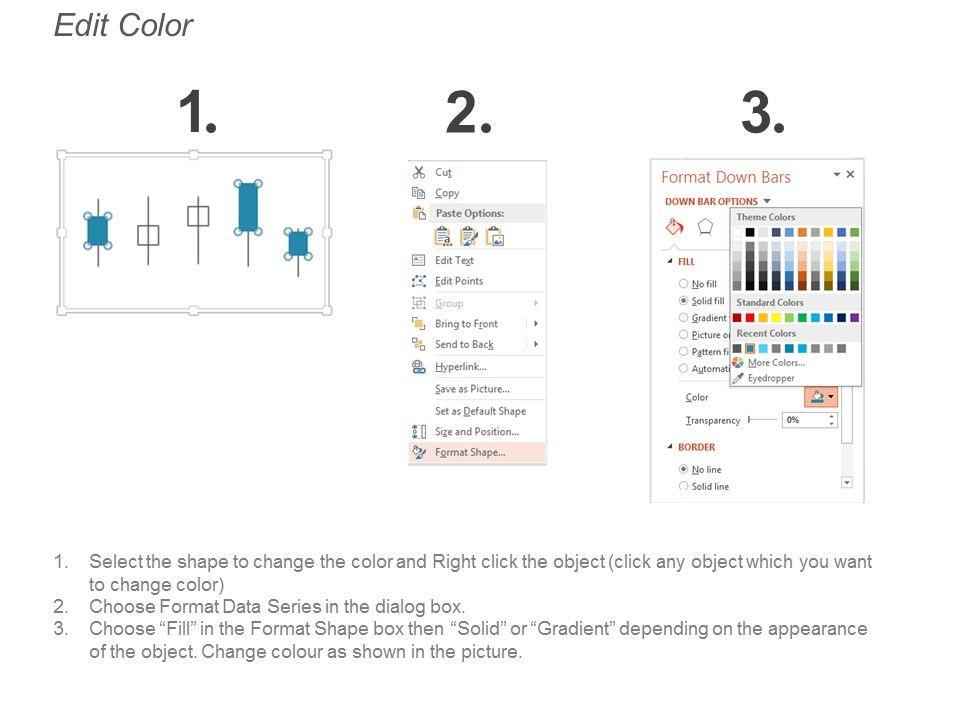Image resolution: width=960 pixels, height=720 pixels.
Task: Open More Colors dialog
Action: pos(775,363)
